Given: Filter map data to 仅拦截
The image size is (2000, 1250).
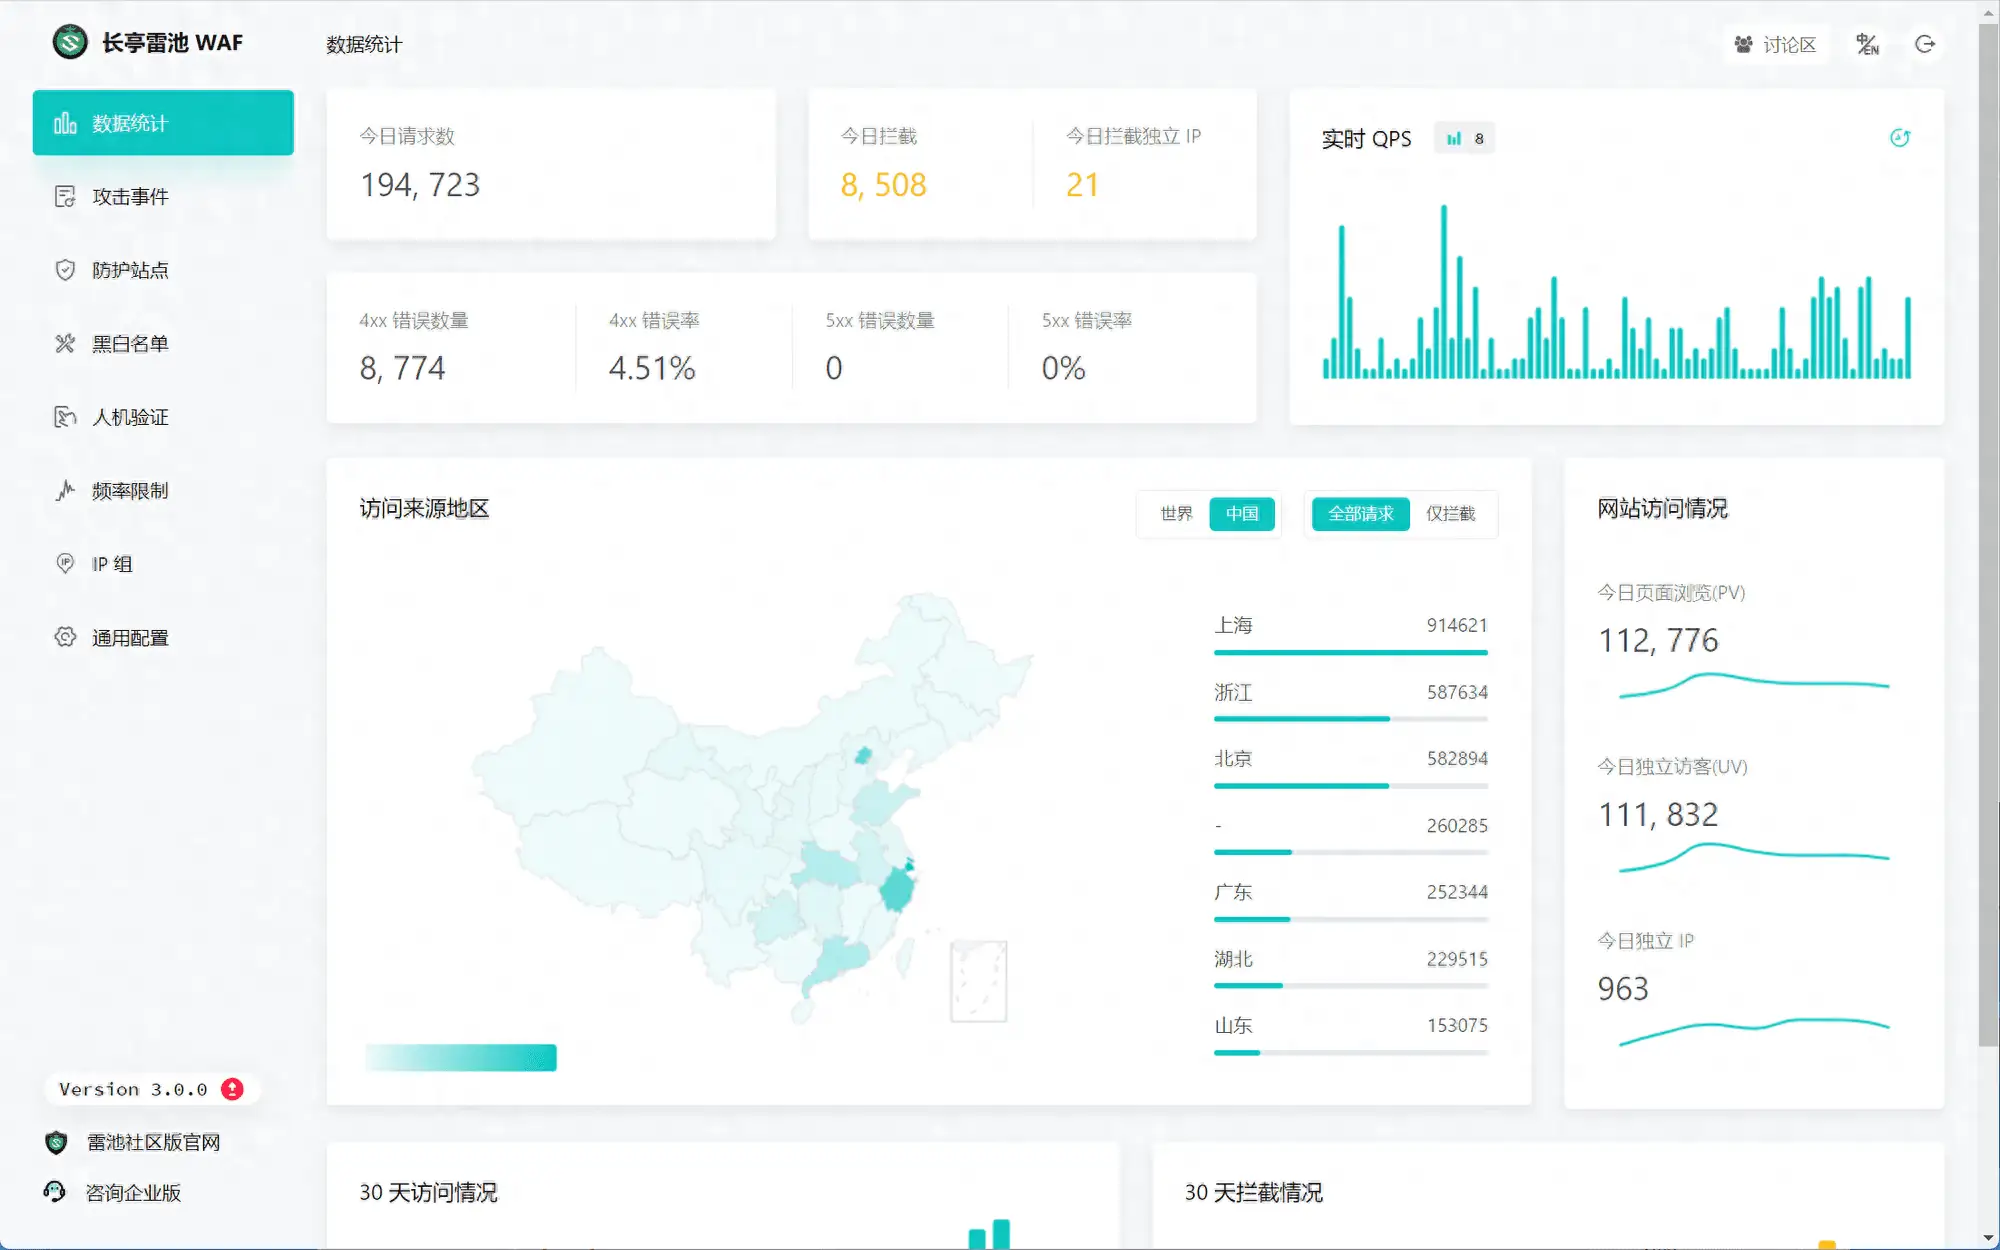Looking at the screenshot, I should click(x=1452, y=514).
